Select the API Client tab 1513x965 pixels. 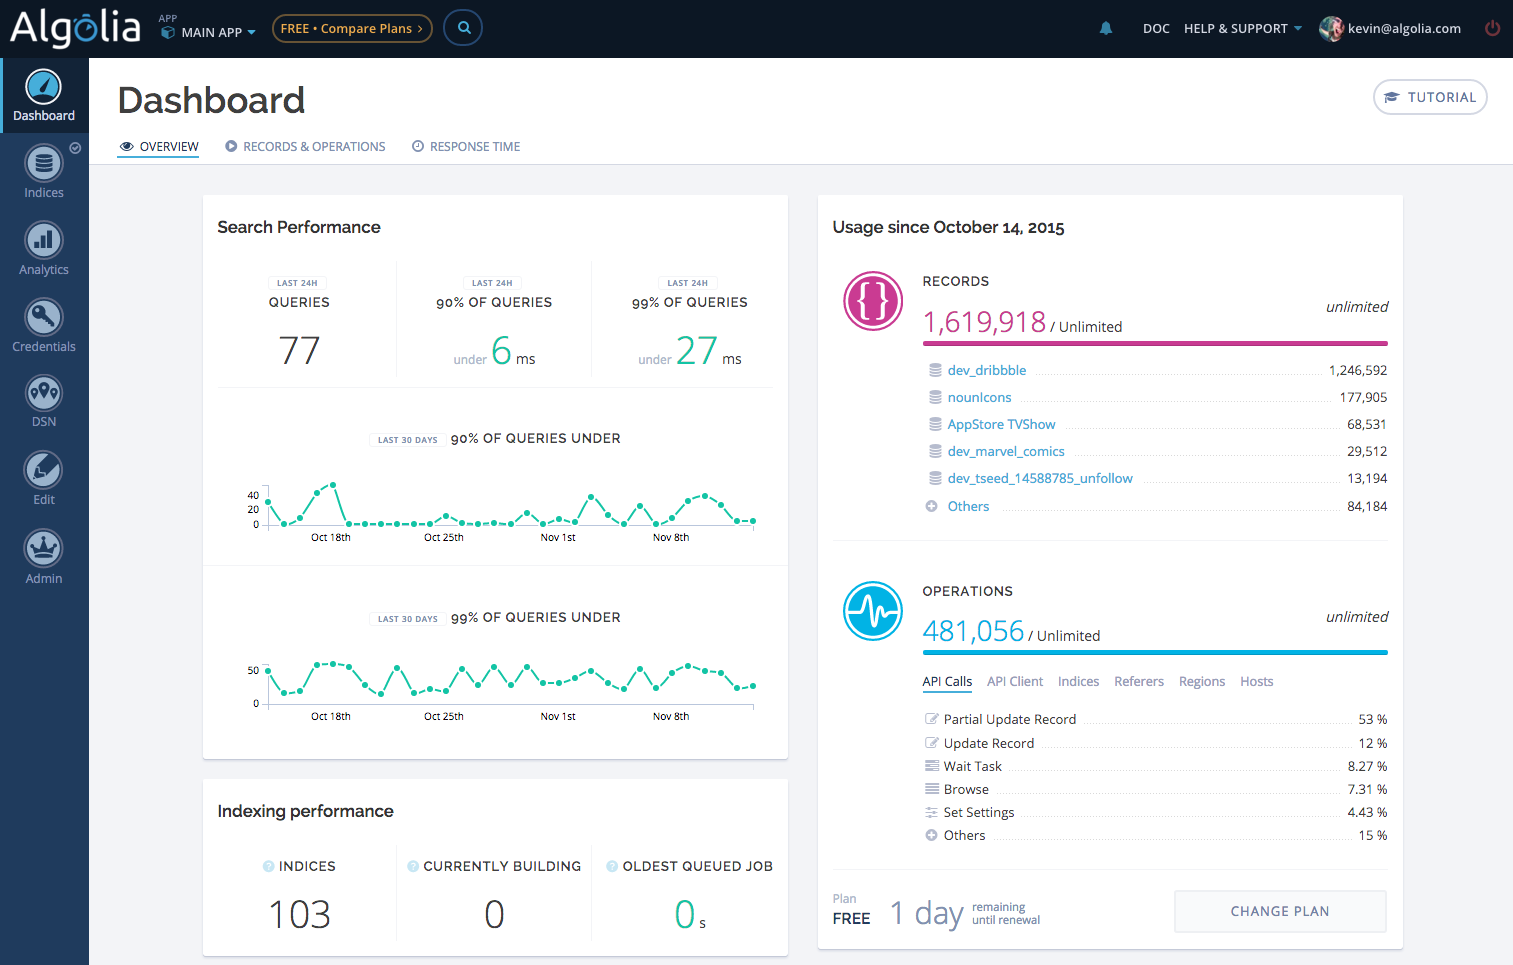(x=1015, y=682)
